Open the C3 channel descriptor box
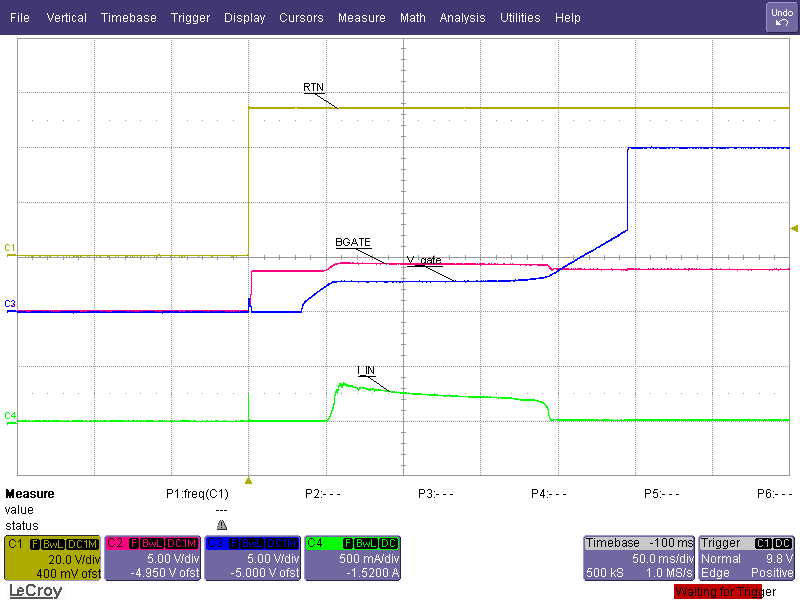Image resolution: width=800 pixels, height=600 pixels. pos(252,558)
